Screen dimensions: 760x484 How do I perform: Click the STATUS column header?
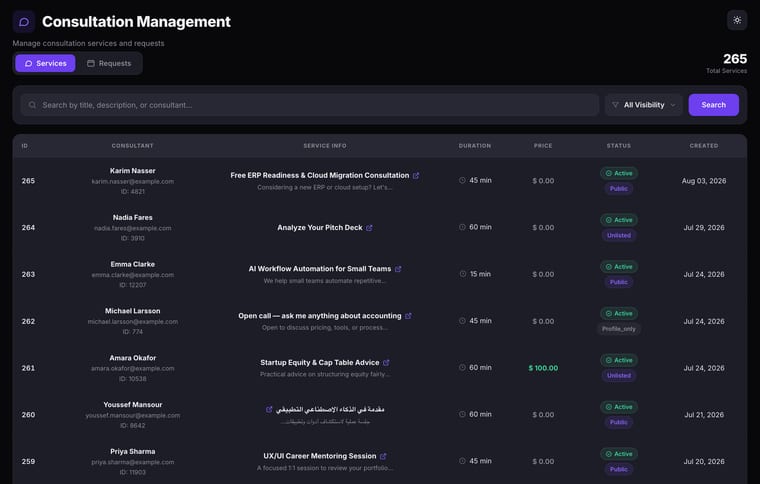(619, 146)
